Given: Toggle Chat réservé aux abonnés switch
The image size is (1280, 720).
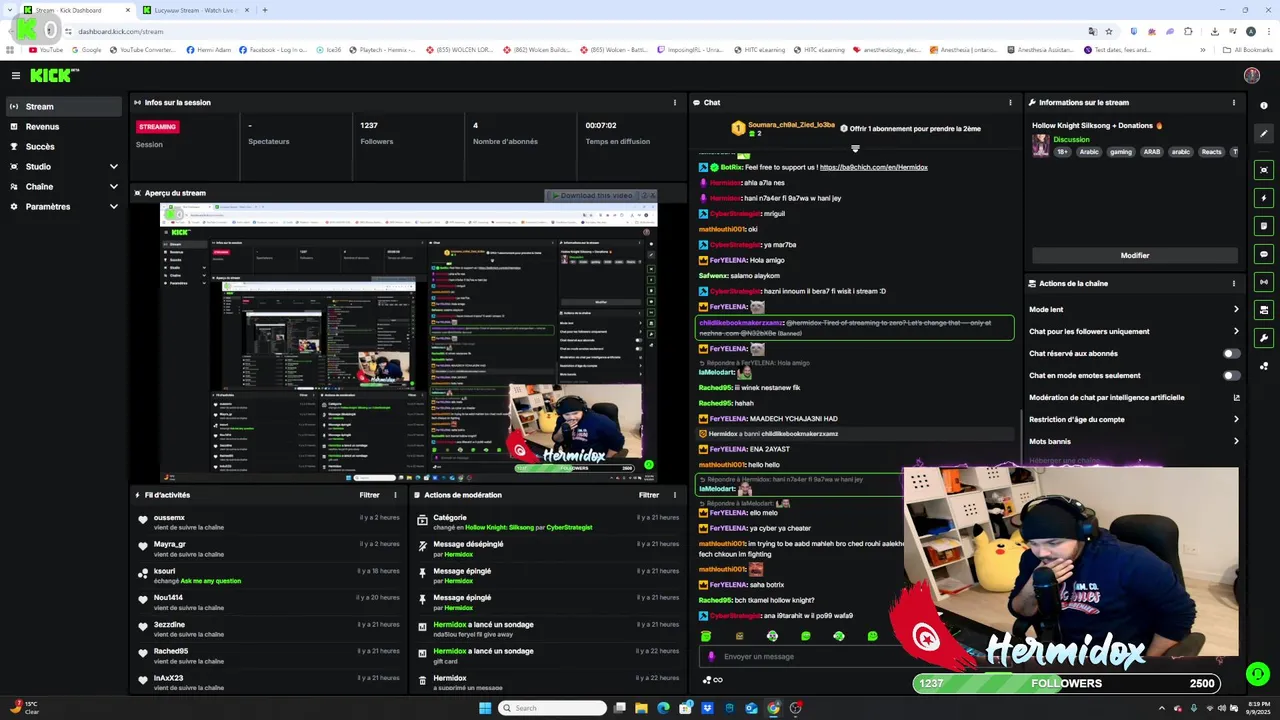Looking at the screenshot, I should click(1232, 353).
